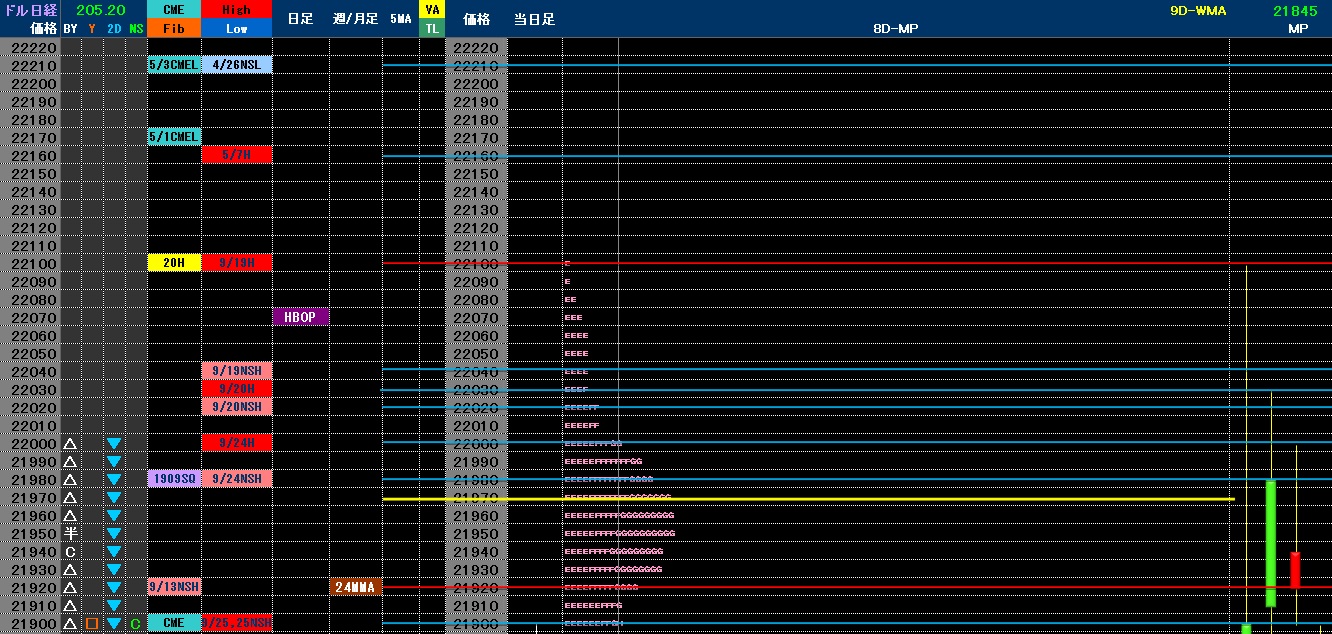Select the 9D-WMA header label
The height and width of the screenshot is (634, 1332).
click(1197, 10)
